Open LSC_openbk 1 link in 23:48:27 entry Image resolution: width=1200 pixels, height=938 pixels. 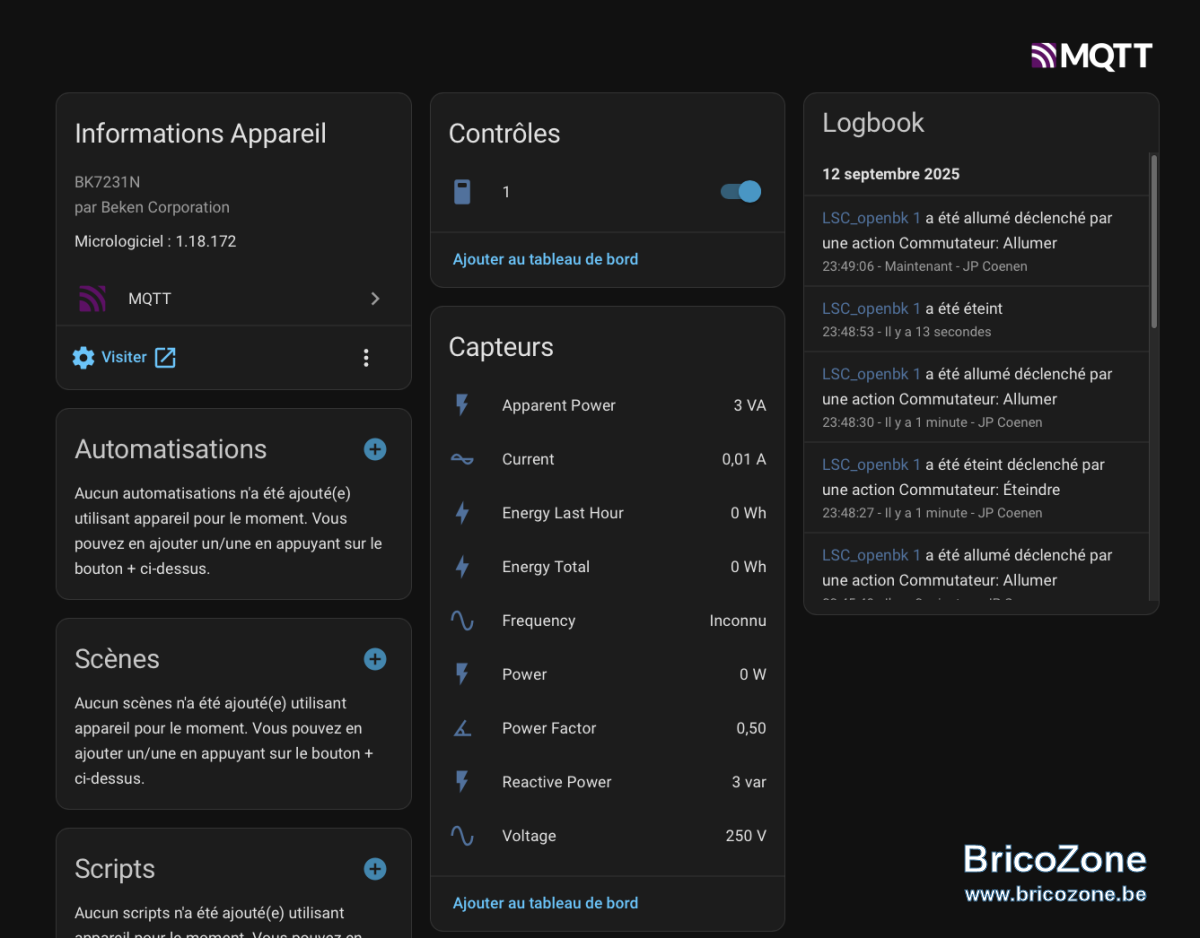pos(871,465)
